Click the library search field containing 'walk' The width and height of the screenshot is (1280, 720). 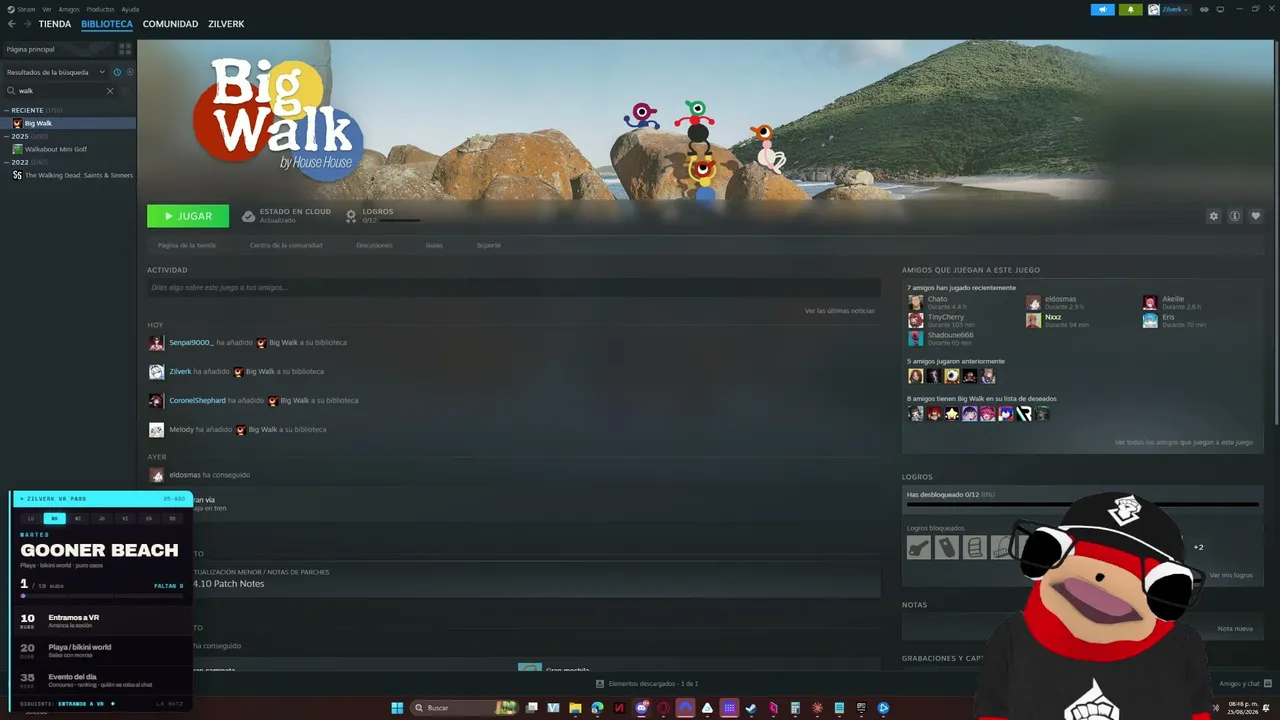pos(60,91)
